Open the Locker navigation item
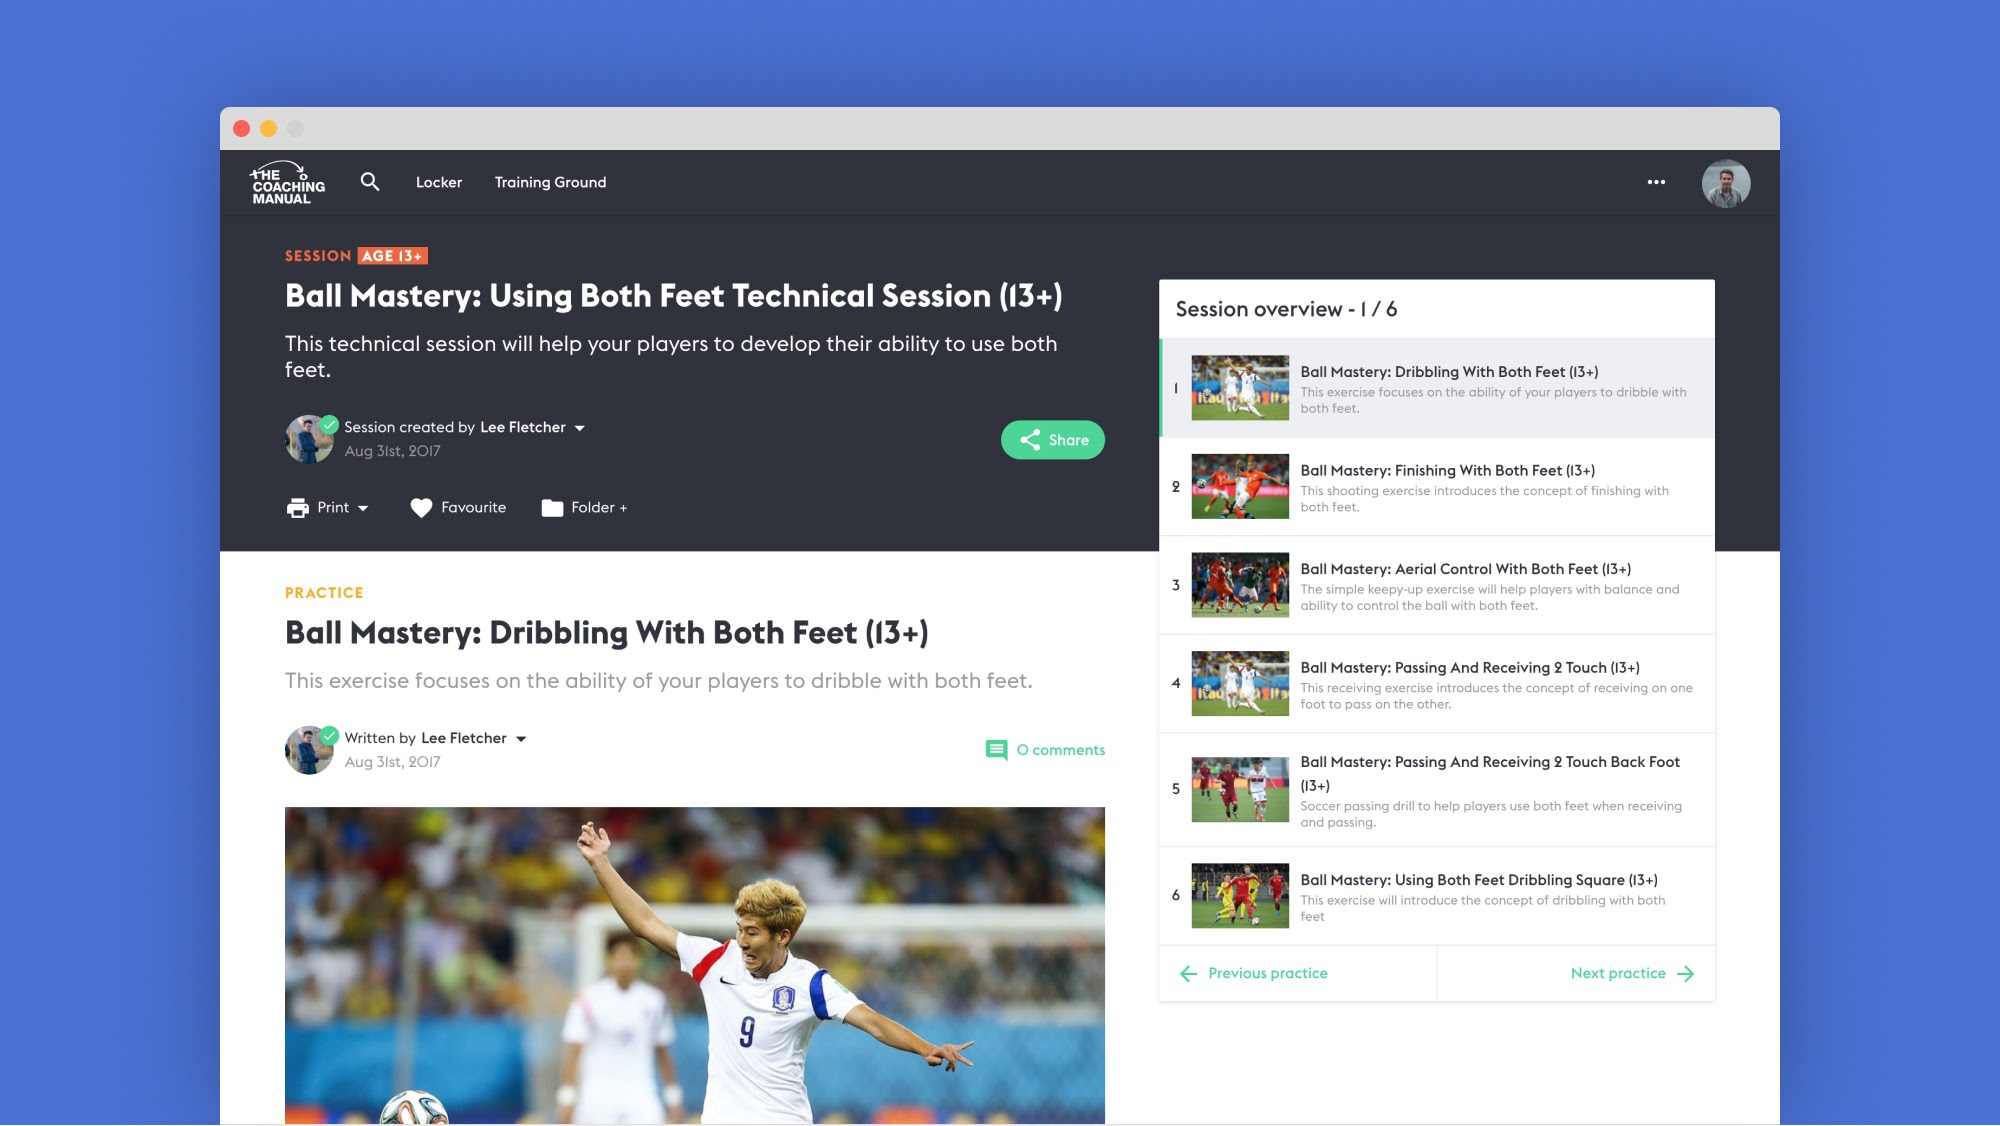Screen dimensions: 2000x1126 tap(438, 182)
